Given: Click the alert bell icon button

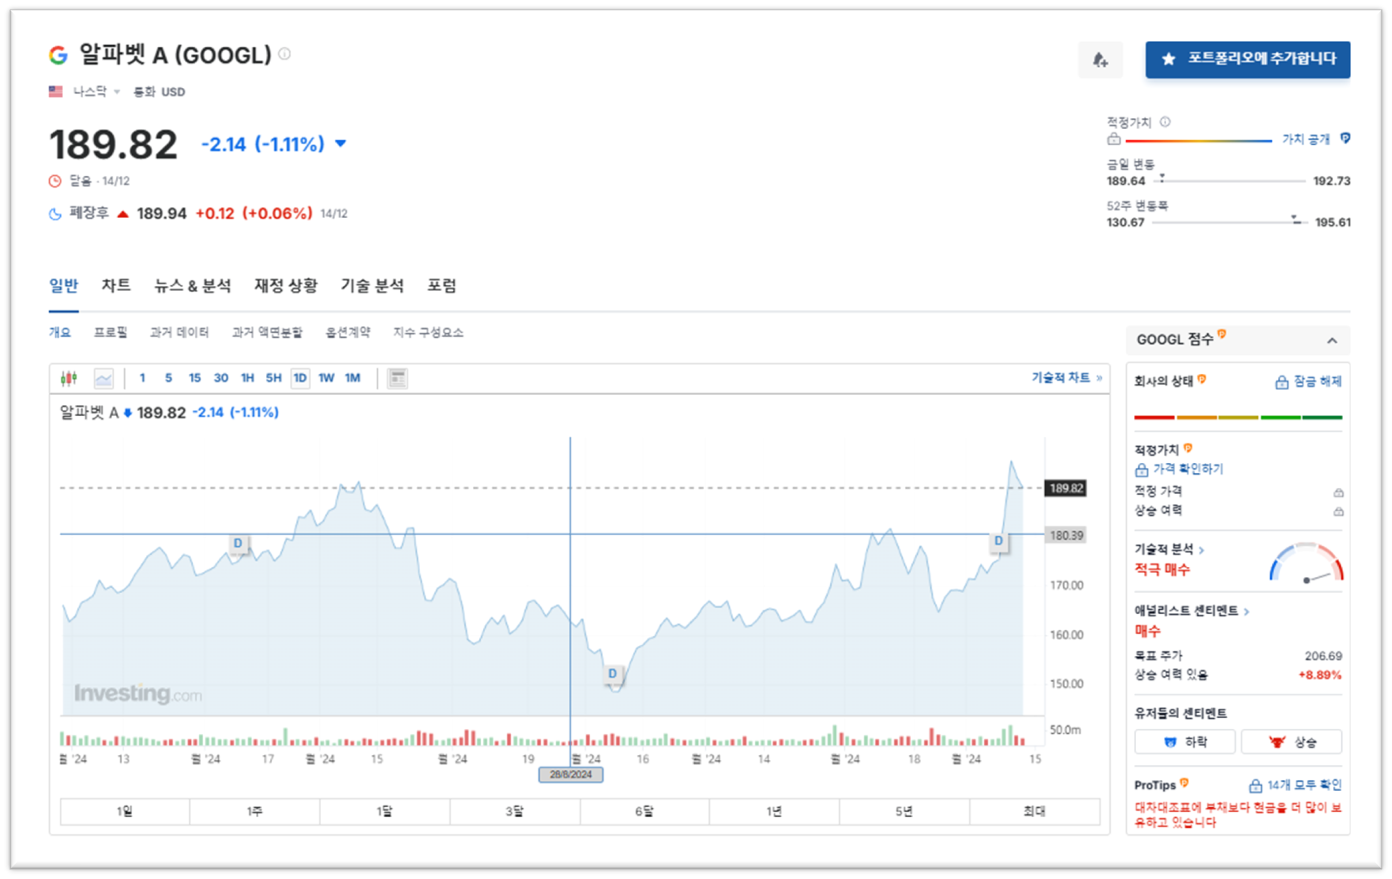Looking at the screenshot, I should [1100, 60].
